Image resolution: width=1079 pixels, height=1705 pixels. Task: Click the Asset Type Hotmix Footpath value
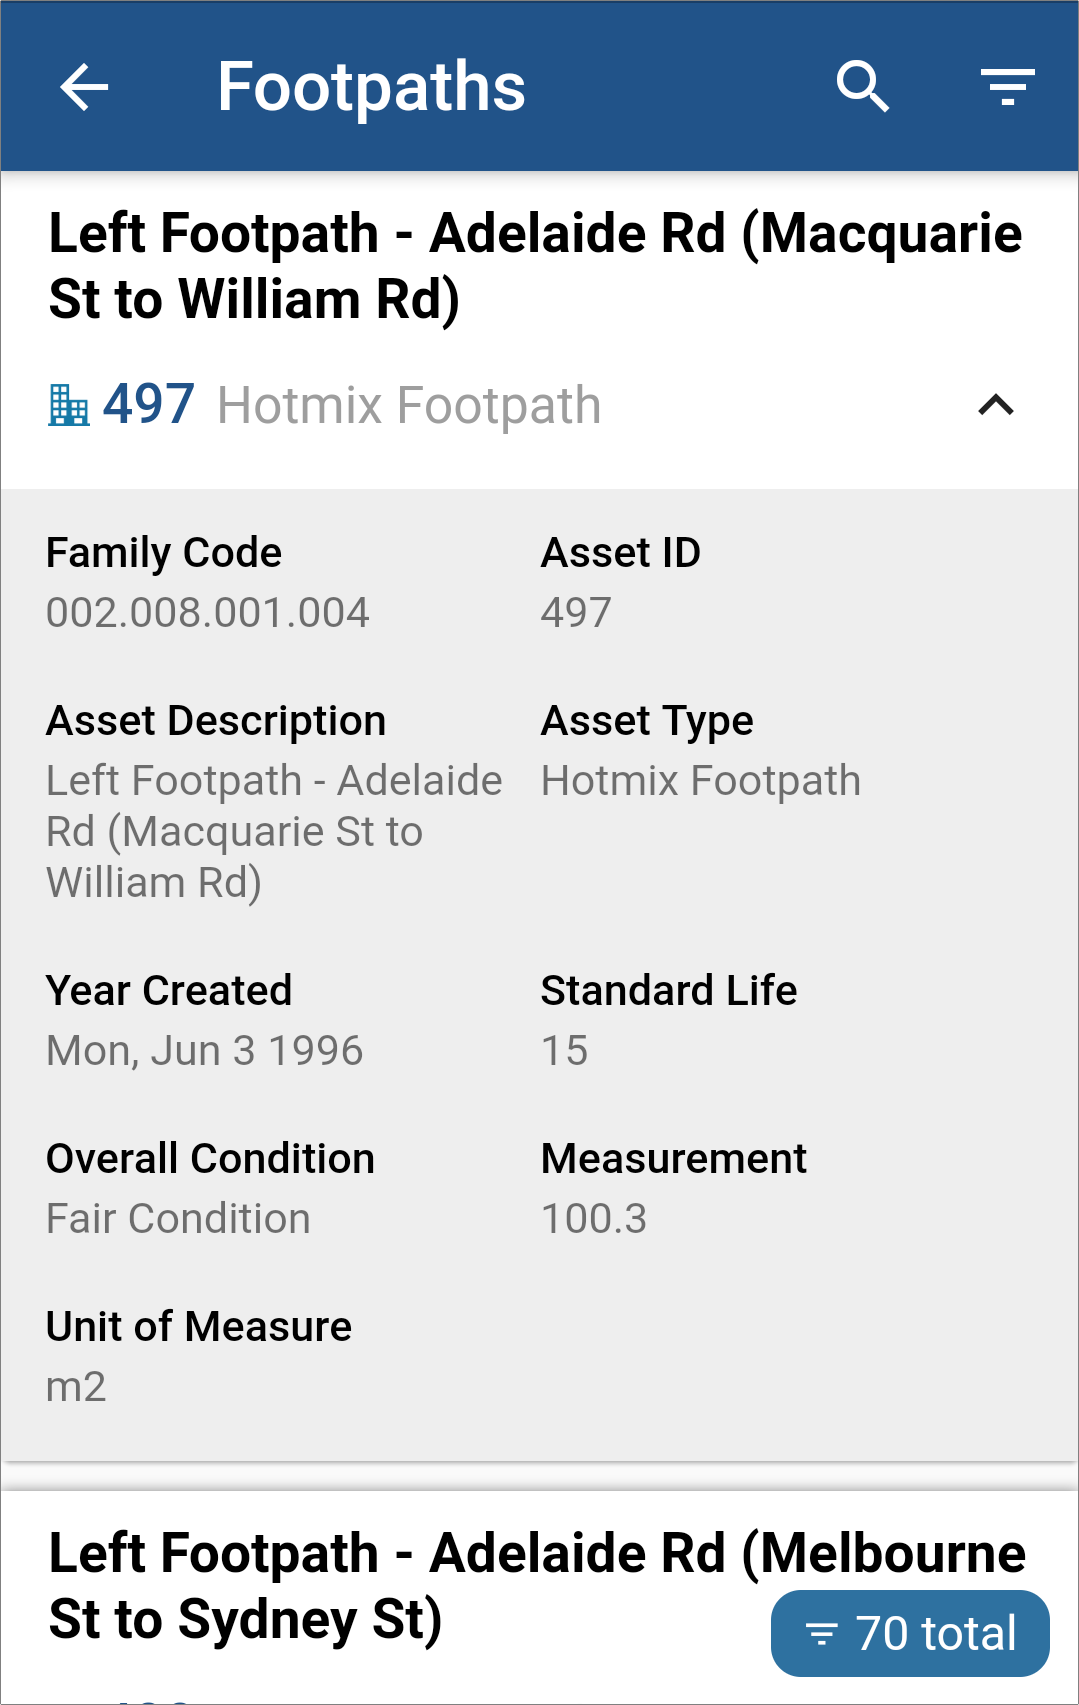point(701,780)
